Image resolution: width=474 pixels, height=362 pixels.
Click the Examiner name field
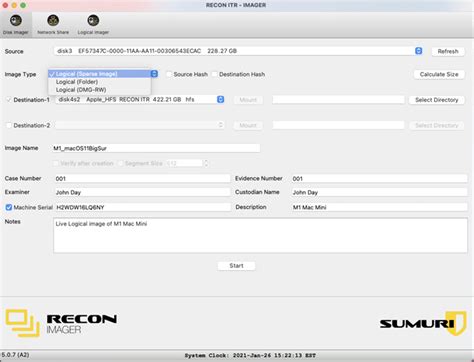click(142, 192)
